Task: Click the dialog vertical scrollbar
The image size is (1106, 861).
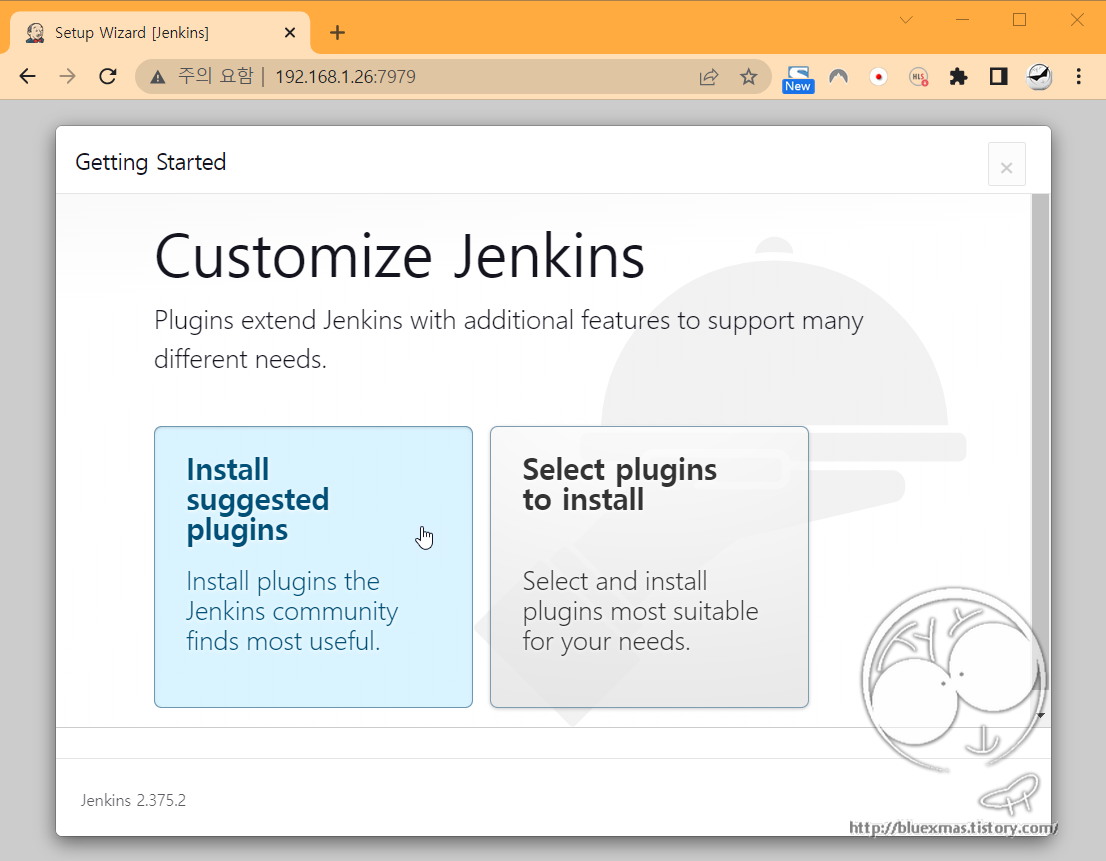Action: [x=1040, y=441]
